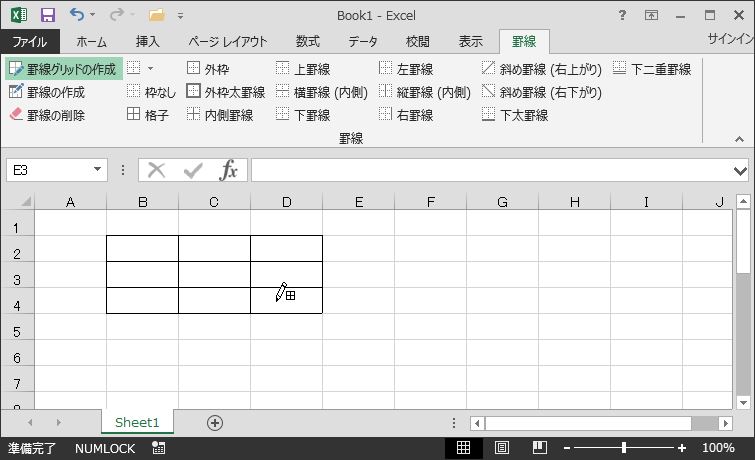Screen dimensions: 755x460
Task: Toggle the Draw Border tool (罫線の作成)
Action: 47,92
